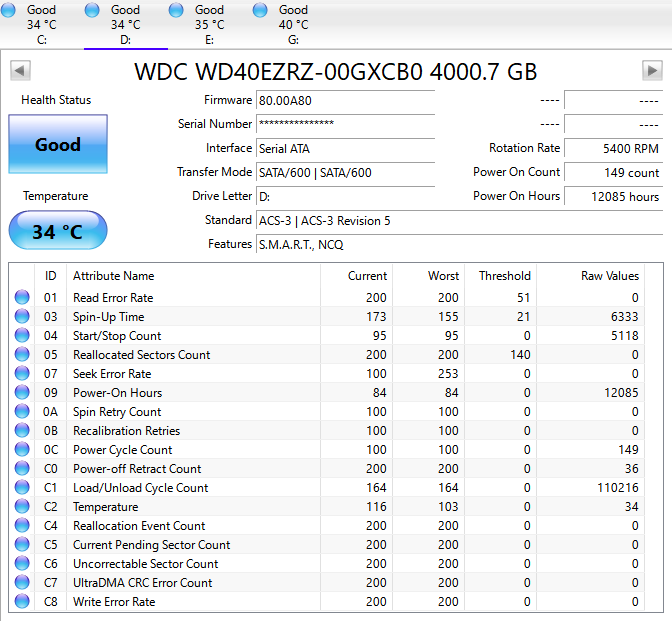This screenshot has width=672, height=621.
Task: Click the Features S.M.A.R.T., NCQ field
Action: click(459, 245)
